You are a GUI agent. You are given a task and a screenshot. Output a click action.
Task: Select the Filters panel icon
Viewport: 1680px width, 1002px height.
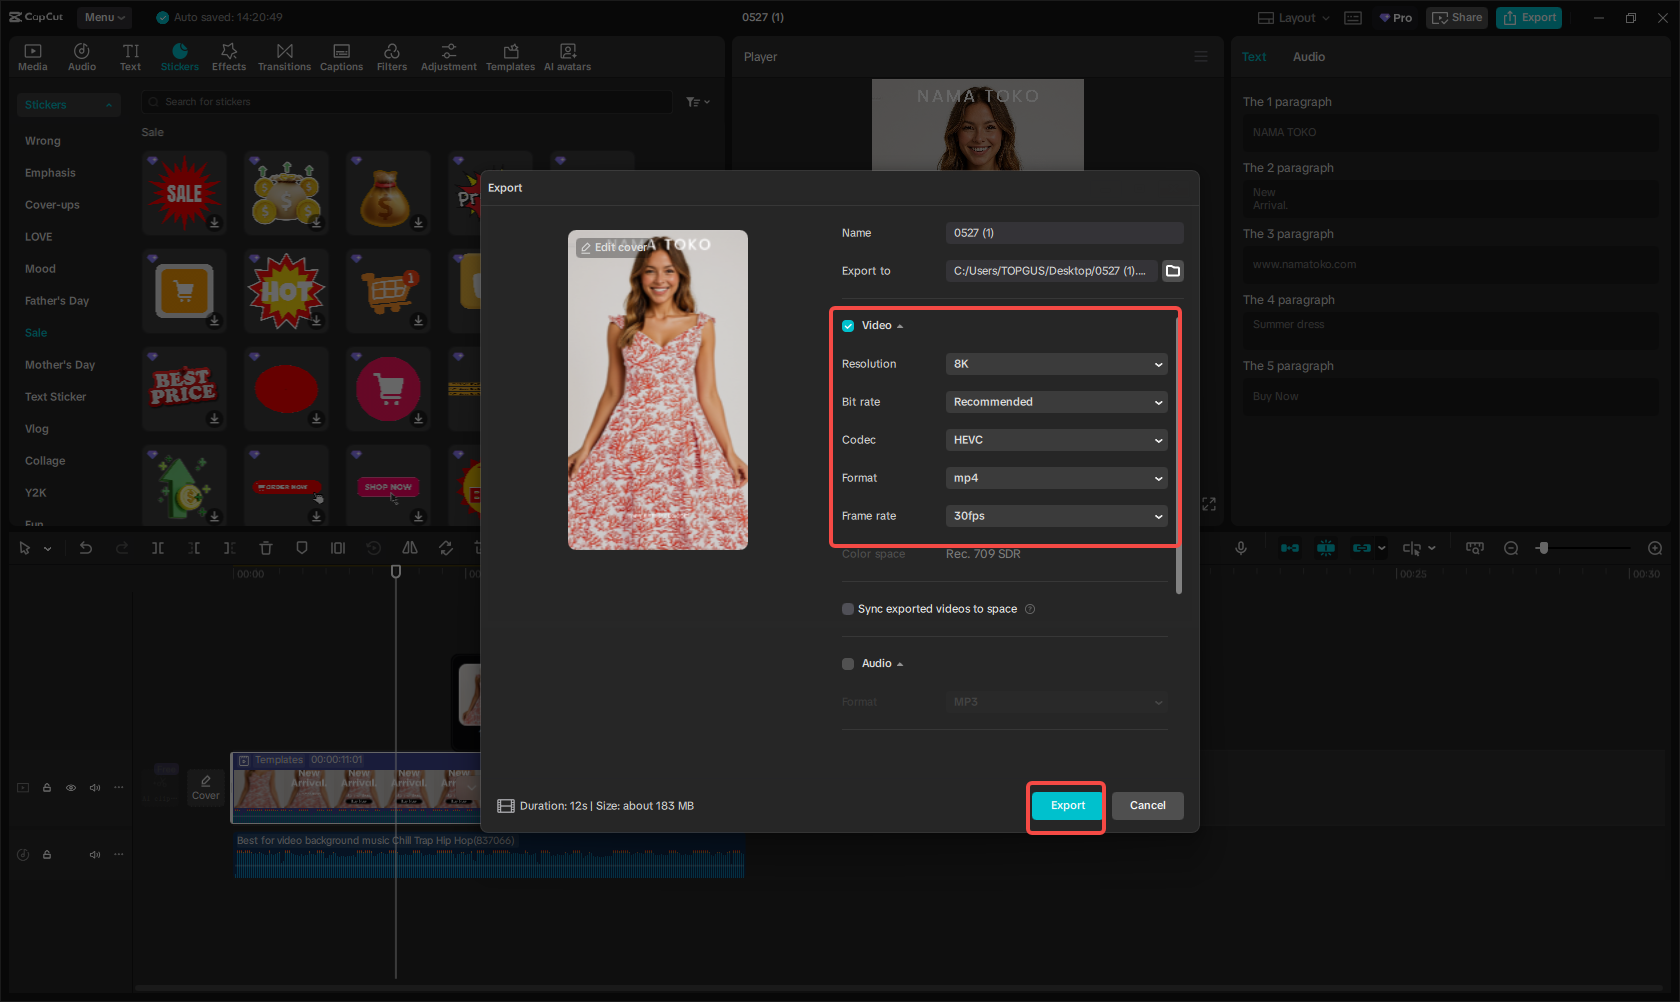(392, 55)
